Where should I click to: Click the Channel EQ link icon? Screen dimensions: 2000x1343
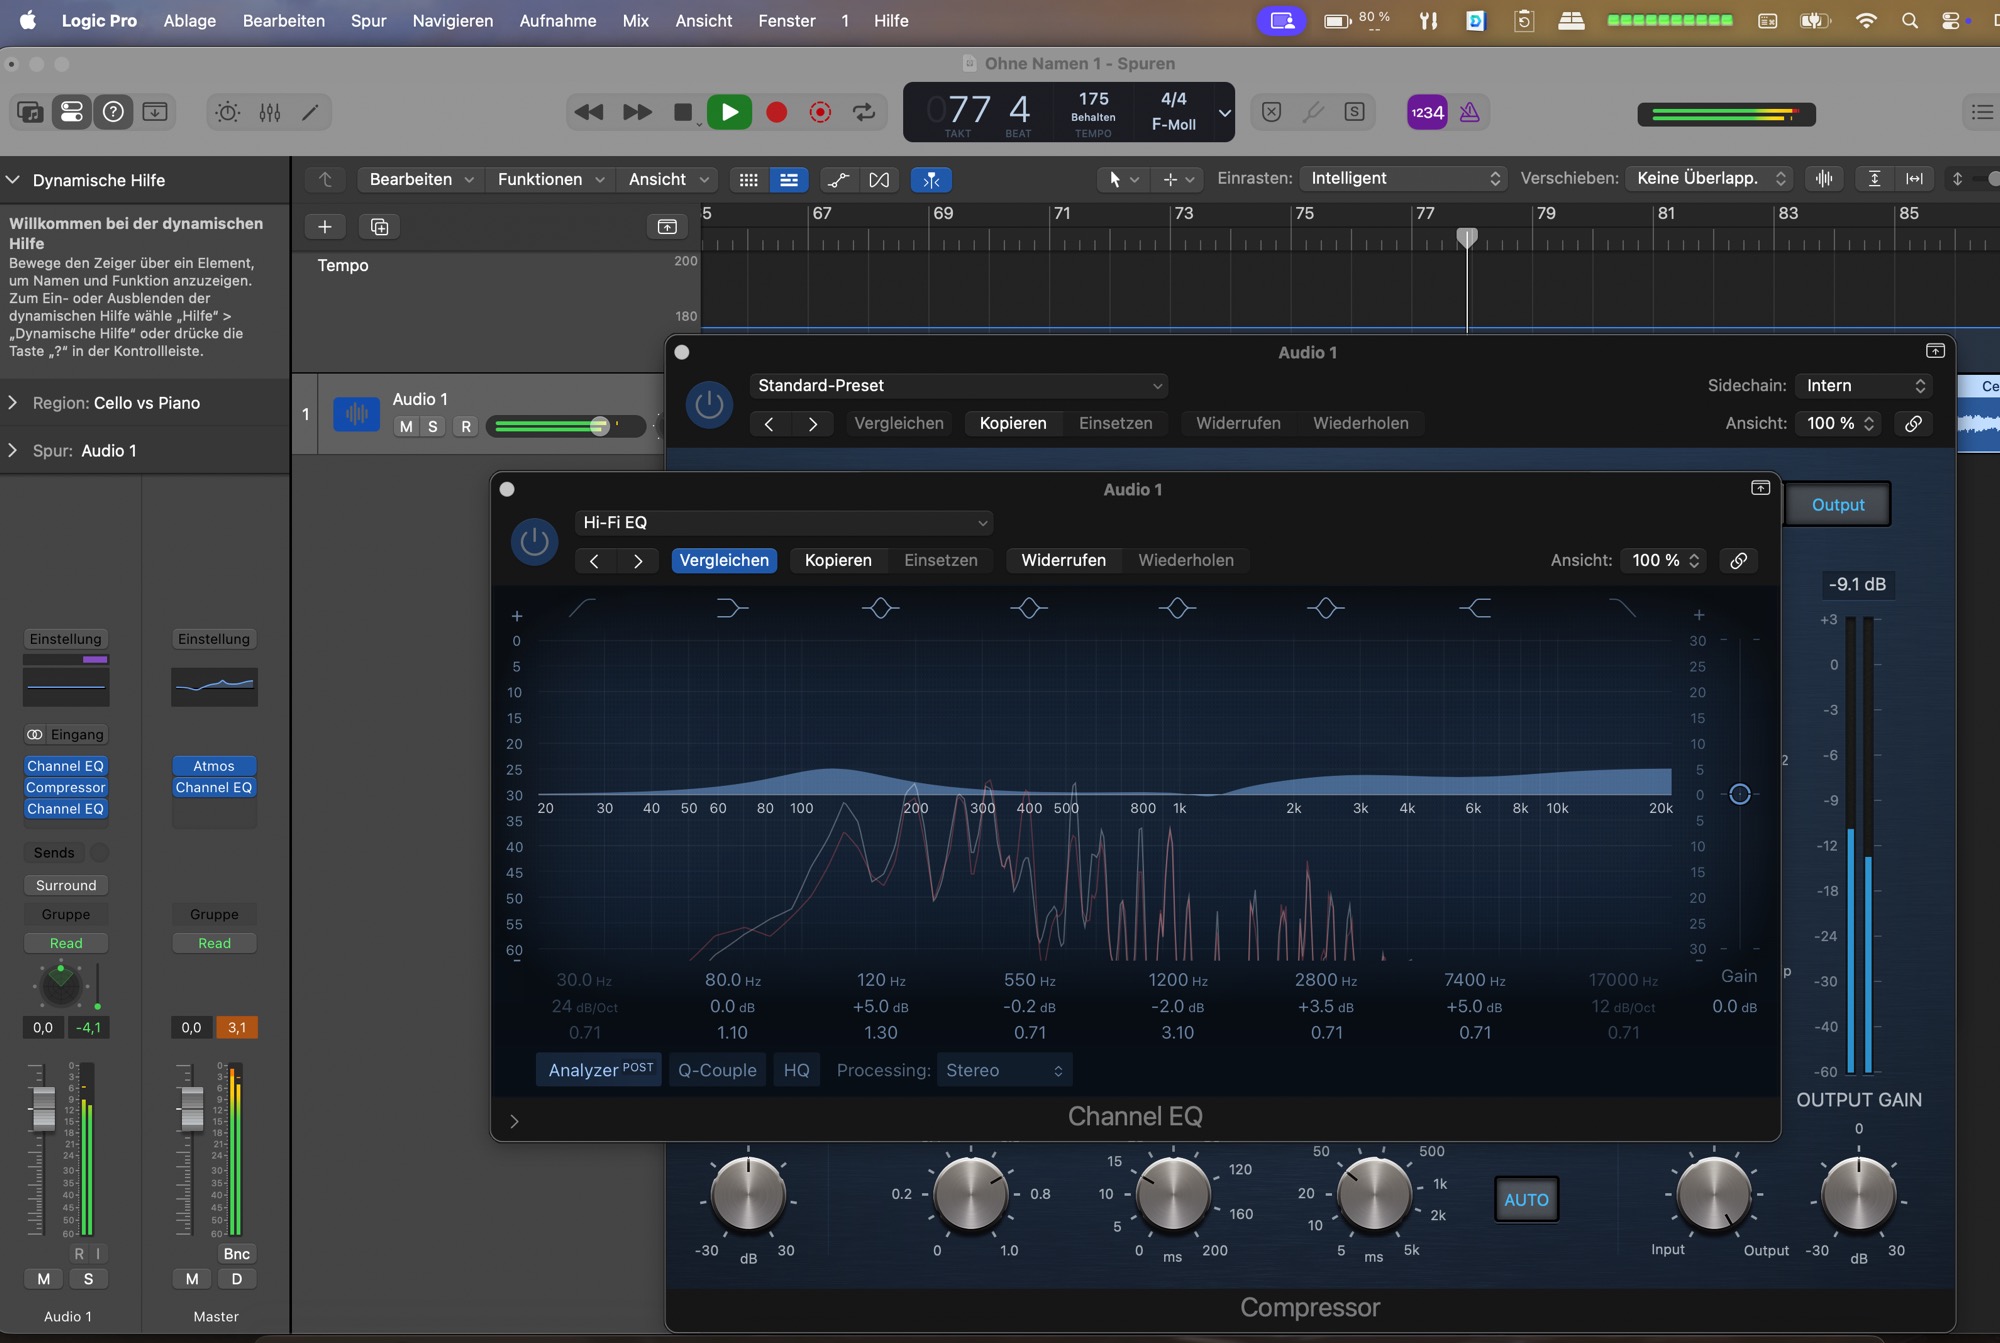coord(1739,560)
